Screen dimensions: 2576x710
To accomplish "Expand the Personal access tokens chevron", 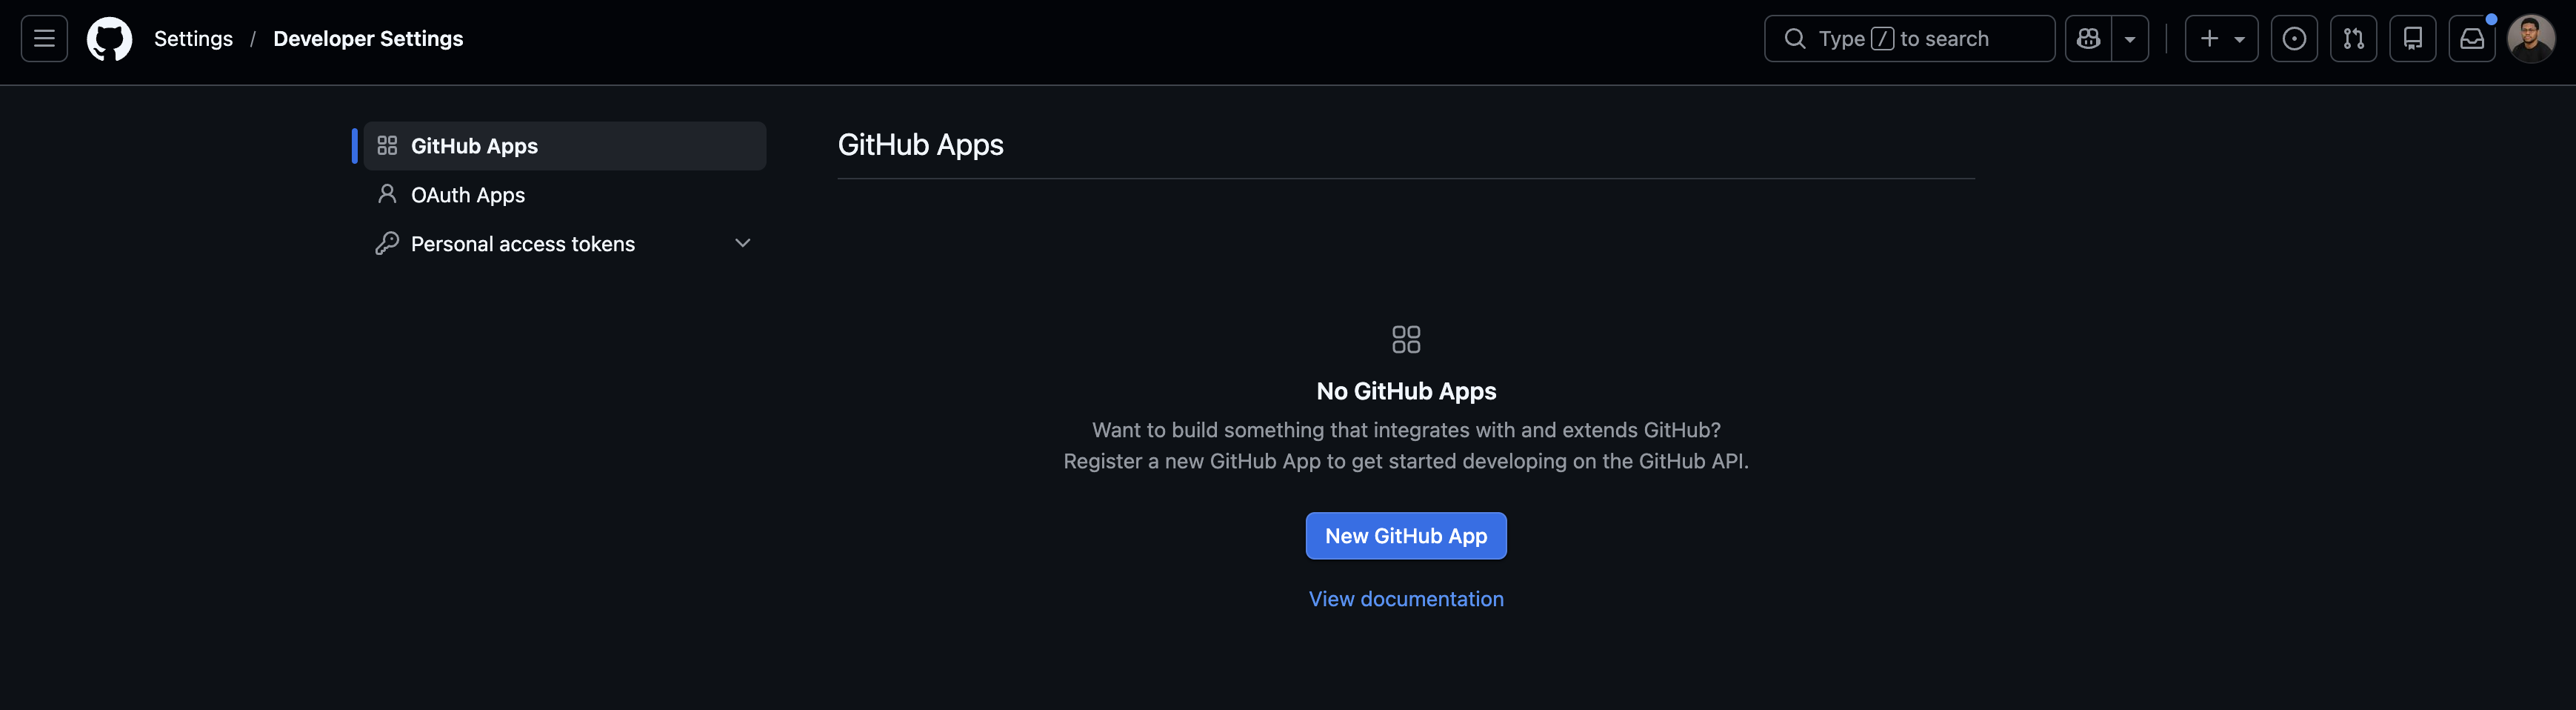I will pyautogui.click(x=742, y=243).
